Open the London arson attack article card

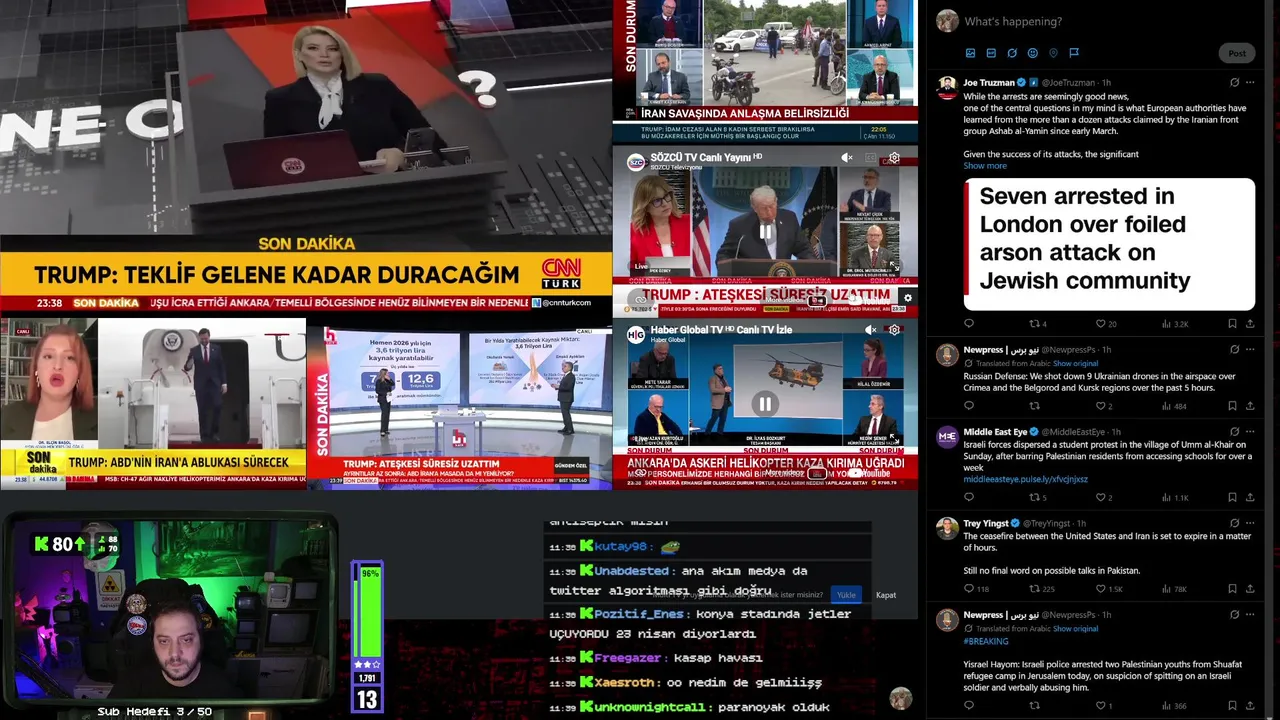tap(1109, 244)
